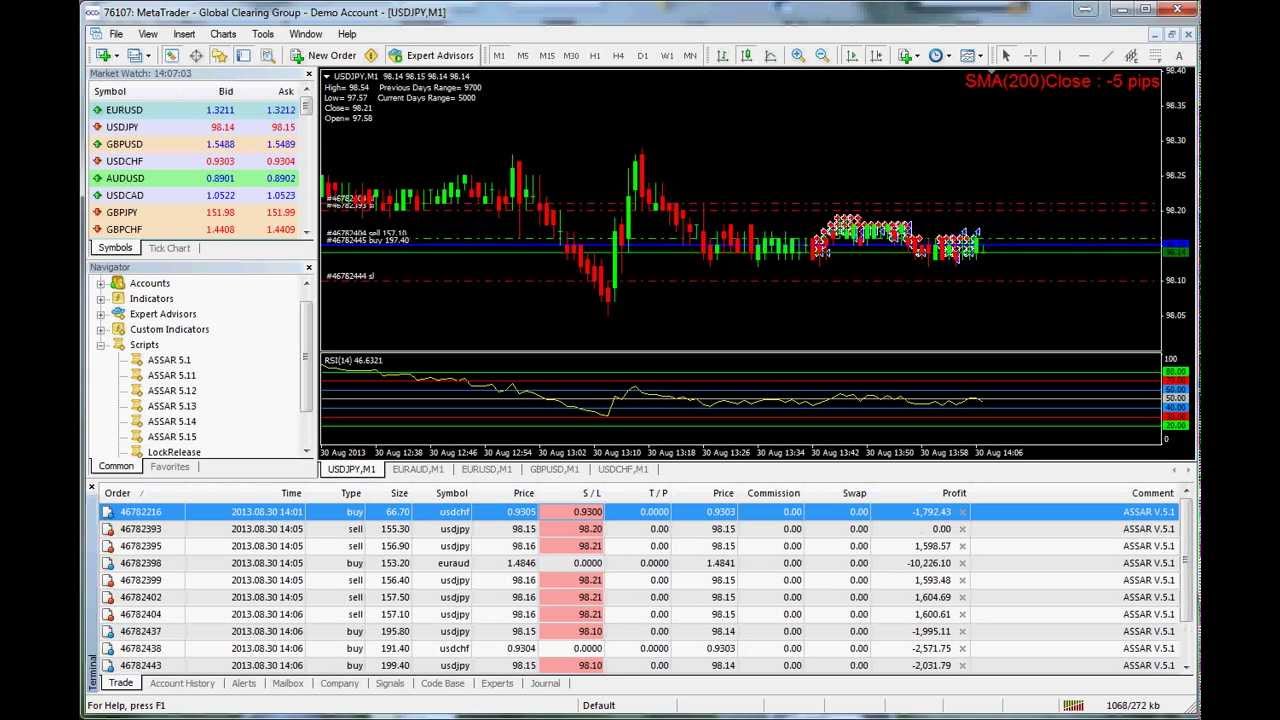
Task: Toggle the Terminal window icon
Action: pyautogui.click(x=243, y=56)
